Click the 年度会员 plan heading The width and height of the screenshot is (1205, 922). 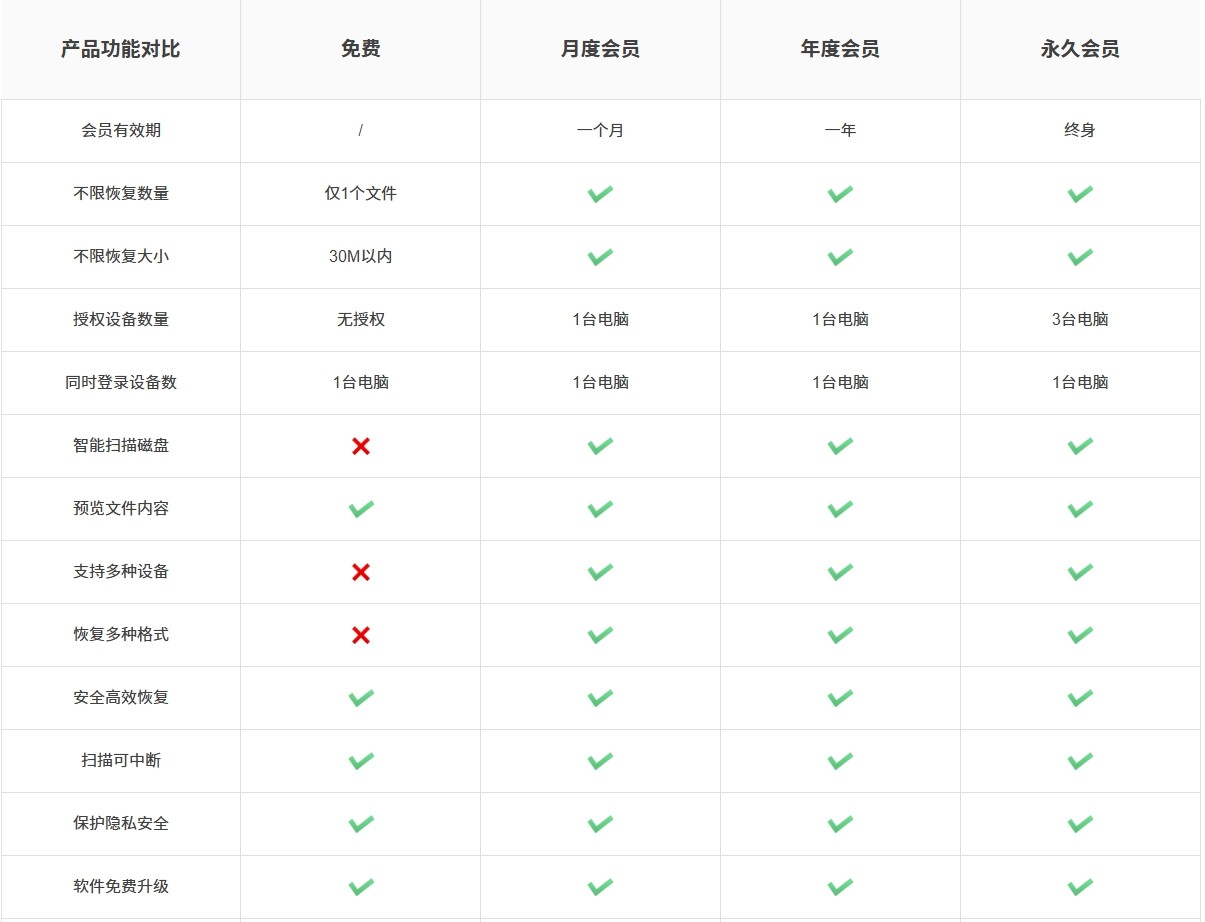840,49
